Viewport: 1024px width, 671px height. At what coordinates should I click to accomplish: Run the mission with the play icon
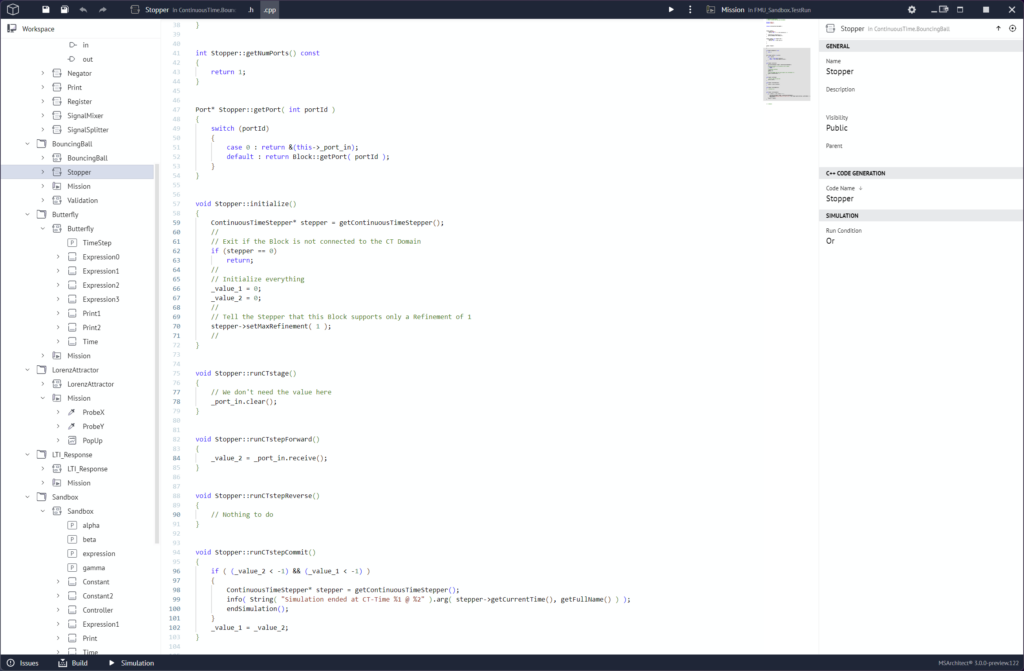671,10
